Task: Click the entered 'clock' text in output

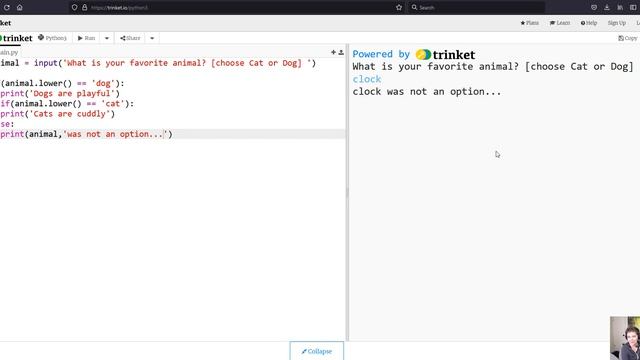Action: coord(367,79)
